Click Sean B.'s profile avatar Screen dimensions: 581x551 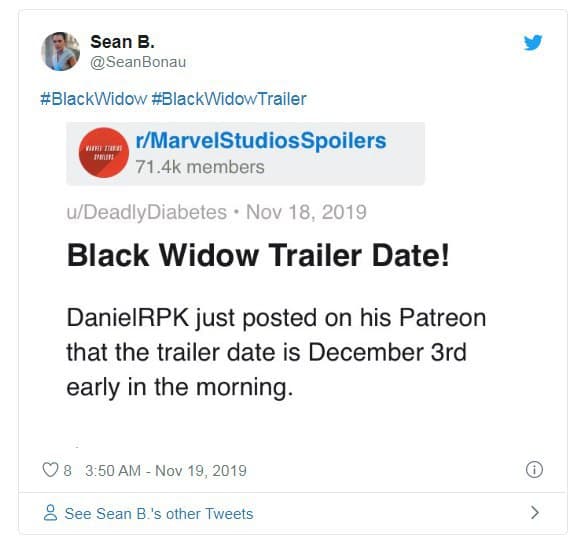[60, 51]
